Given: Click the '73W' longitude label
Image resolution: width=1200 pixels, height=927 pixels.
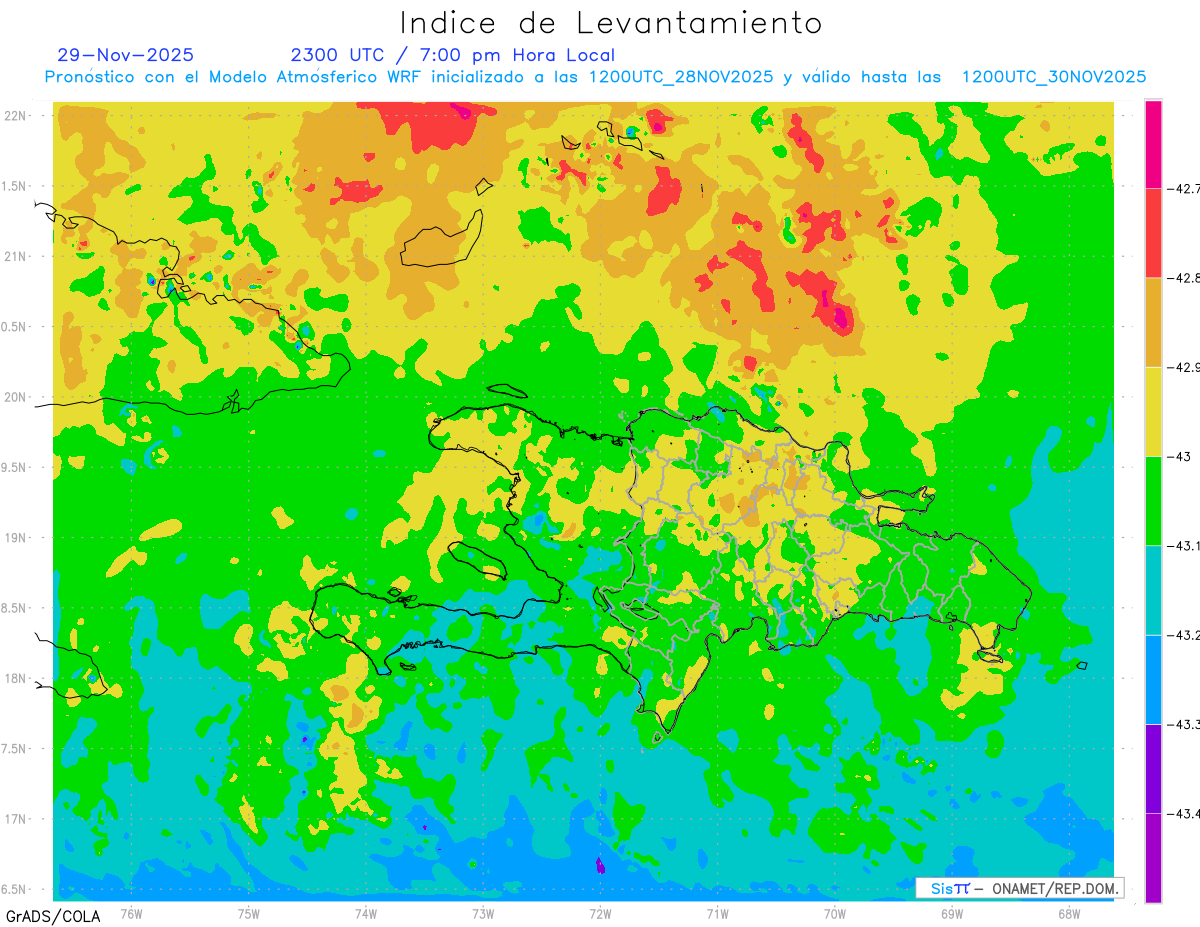Looking at the screenshot, I should point(483,914).
